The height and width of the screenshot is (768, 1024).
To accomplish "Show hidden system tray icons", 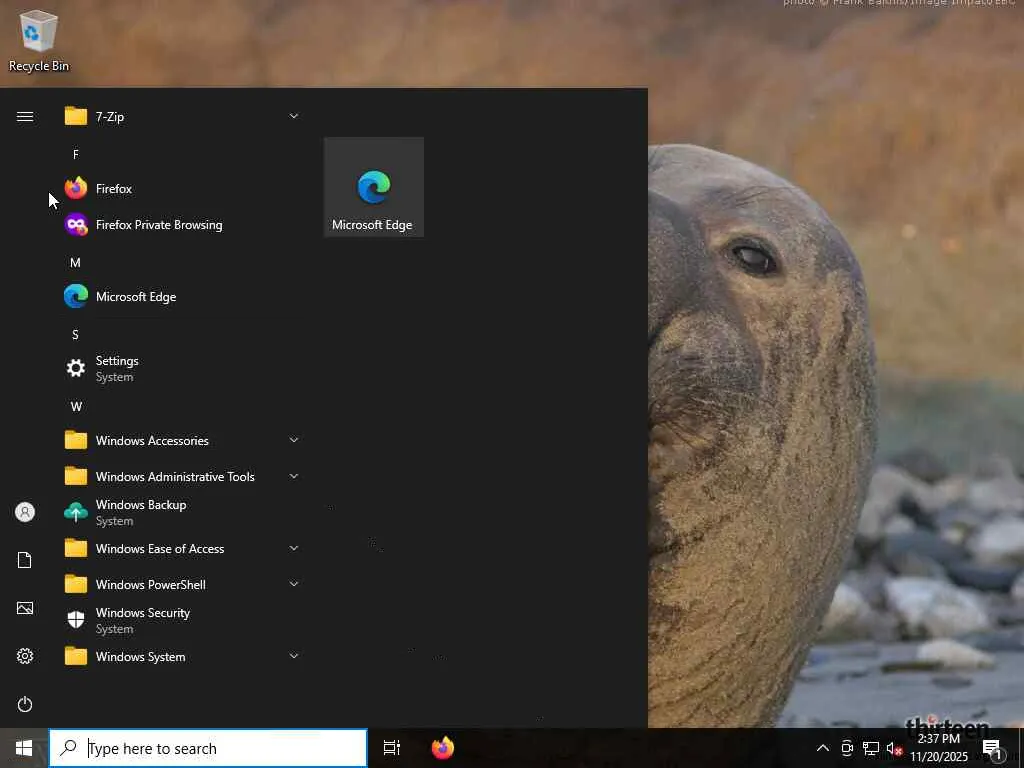I will (823, 748).
